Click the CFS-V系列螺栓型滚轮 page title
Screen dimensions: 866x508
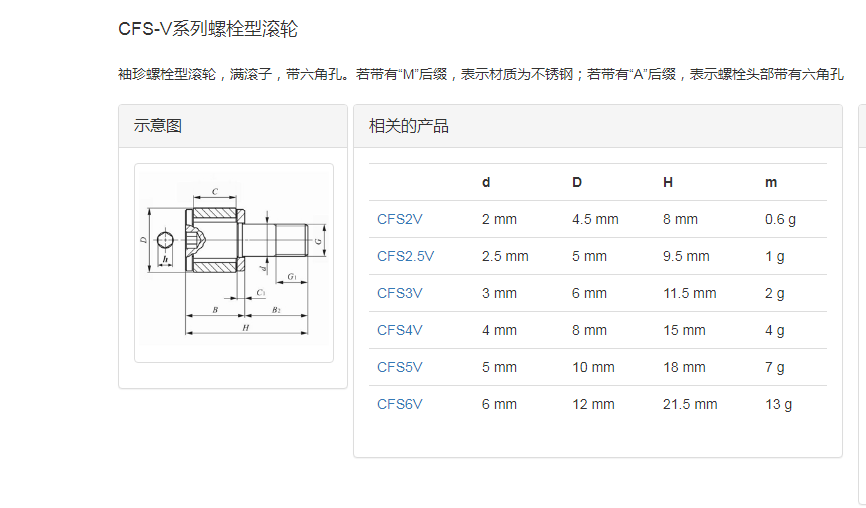coord(208,30)
